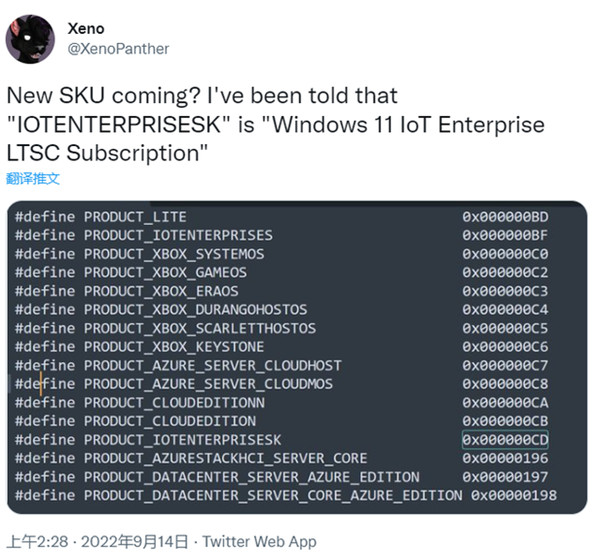Click the 0x000000BD hex value

coord(505,217)
